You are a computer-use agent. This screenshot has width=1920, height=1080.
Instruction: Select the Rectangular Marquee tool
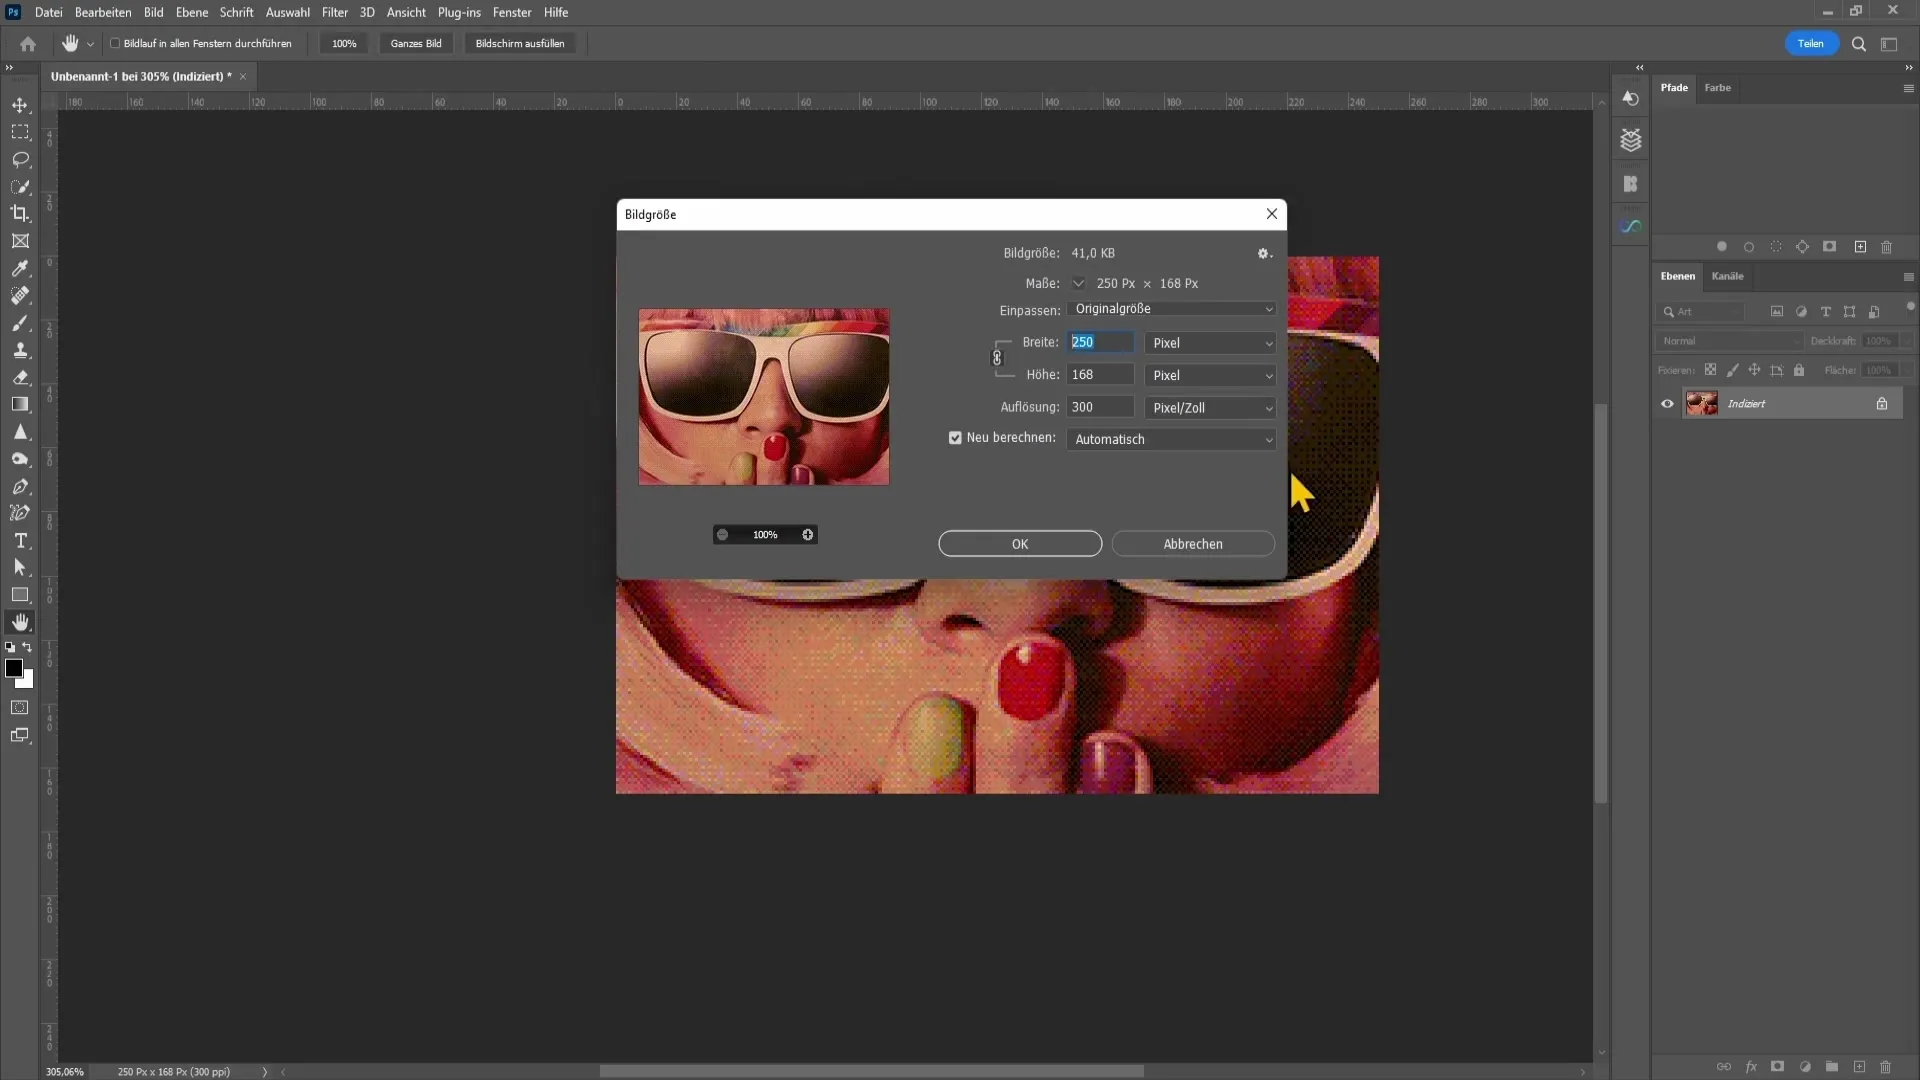[20, 132]
